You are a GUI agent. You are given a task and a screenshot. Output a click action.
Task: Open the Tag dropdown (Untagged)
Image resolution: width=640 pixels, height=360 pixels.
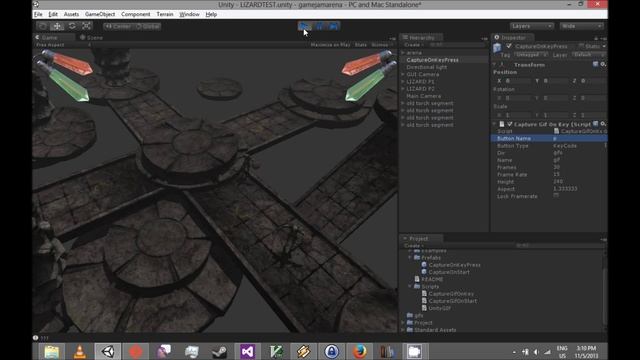coord(531,55)
